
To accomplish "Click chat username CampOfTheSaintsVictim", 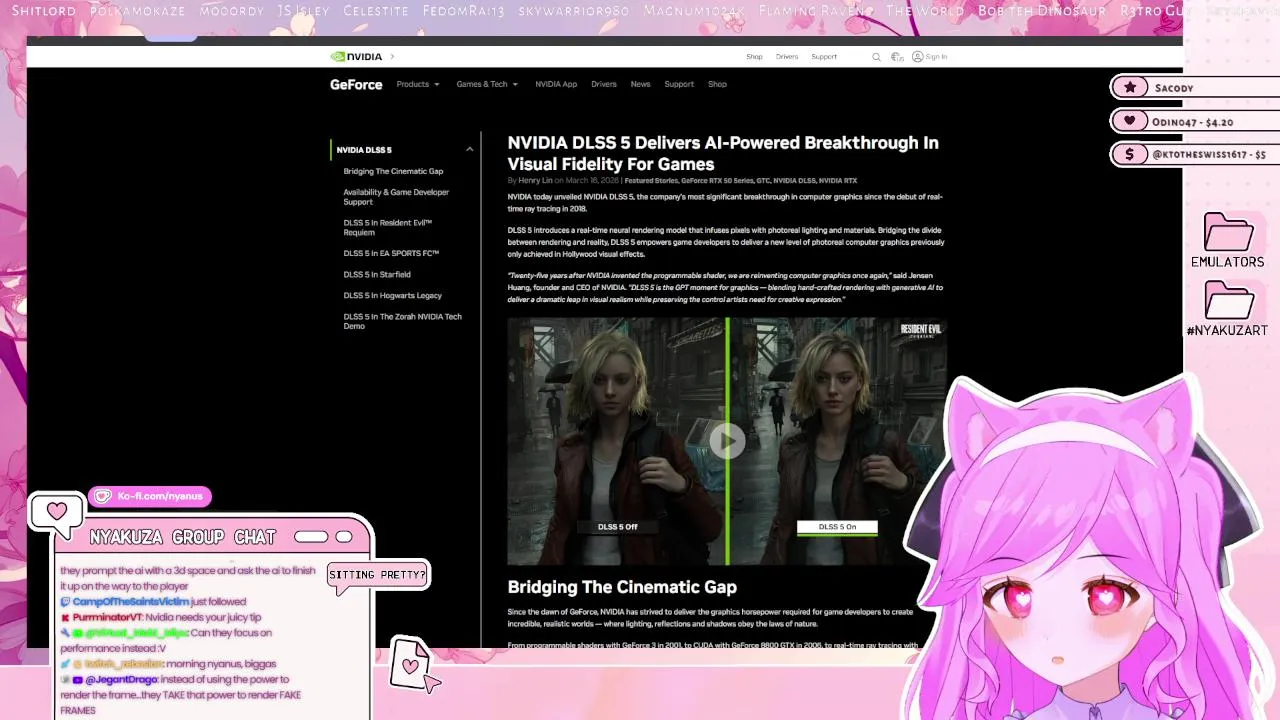I will pos(130,602).
